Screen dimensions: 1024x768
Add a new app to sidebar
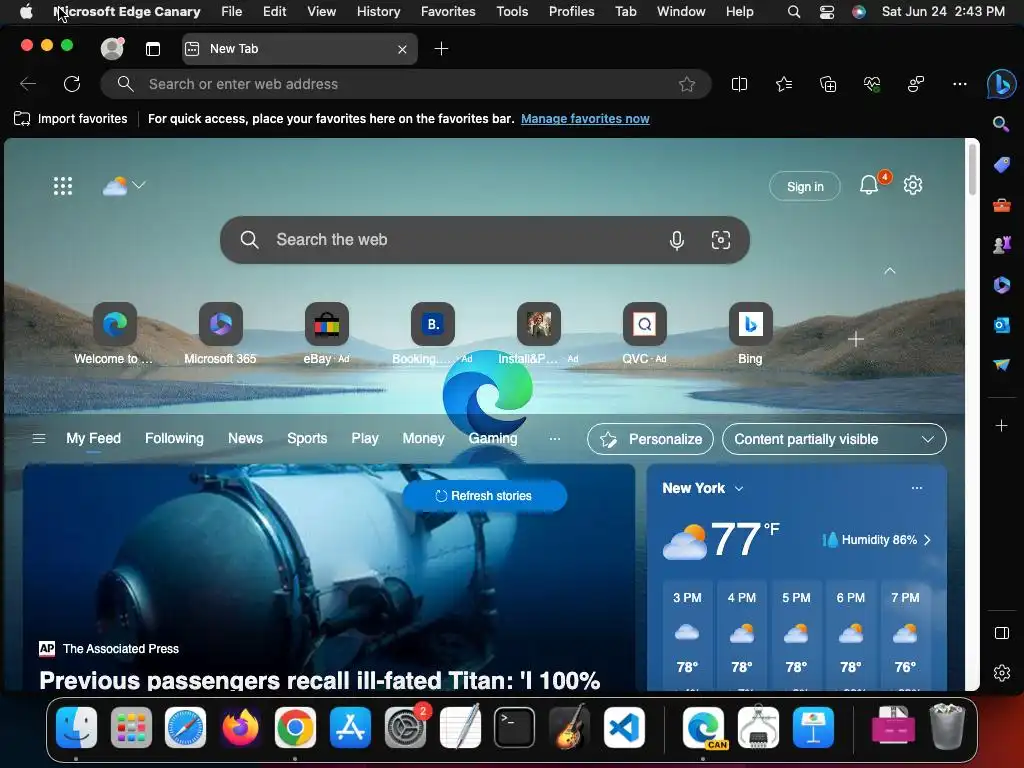coord(1001,426)
